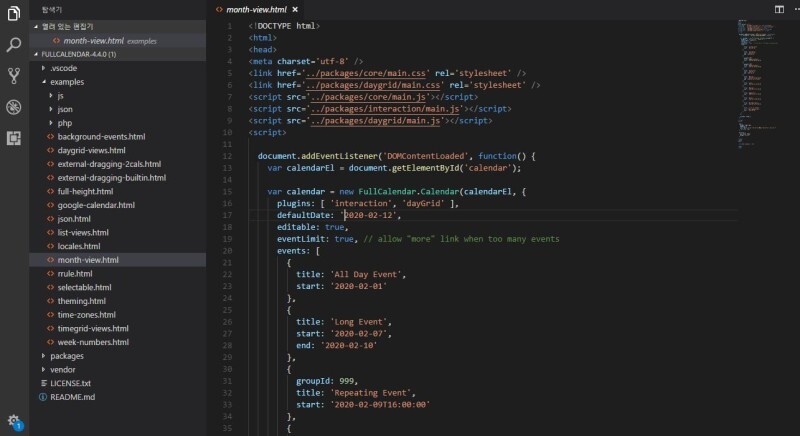Open the Manage gear icon
This screenshot has height=436, width=800.
[x=14, y=421]
